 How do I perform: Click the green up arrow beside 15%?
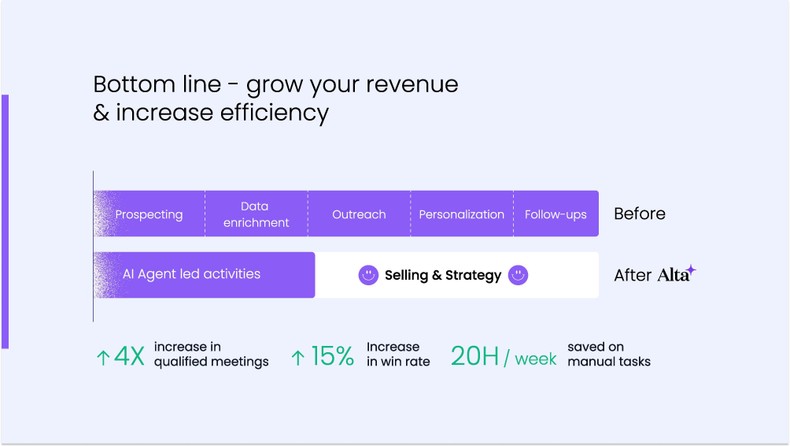297,355
